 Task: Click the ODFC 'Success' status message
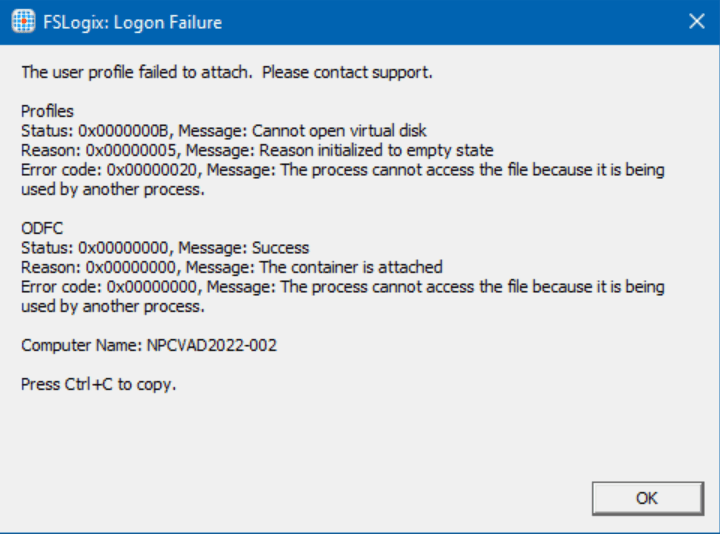[281, 247]
